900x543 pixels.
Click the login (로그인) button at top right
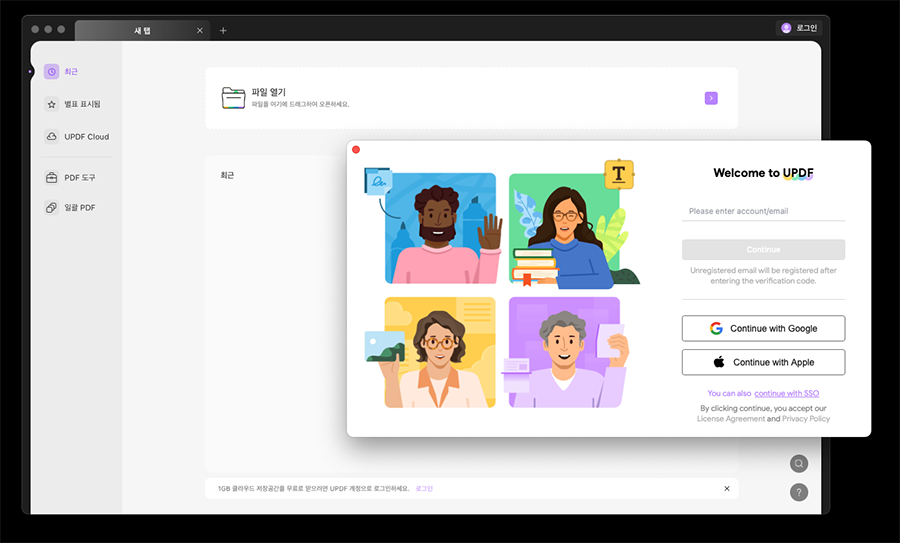click(799, 28)
